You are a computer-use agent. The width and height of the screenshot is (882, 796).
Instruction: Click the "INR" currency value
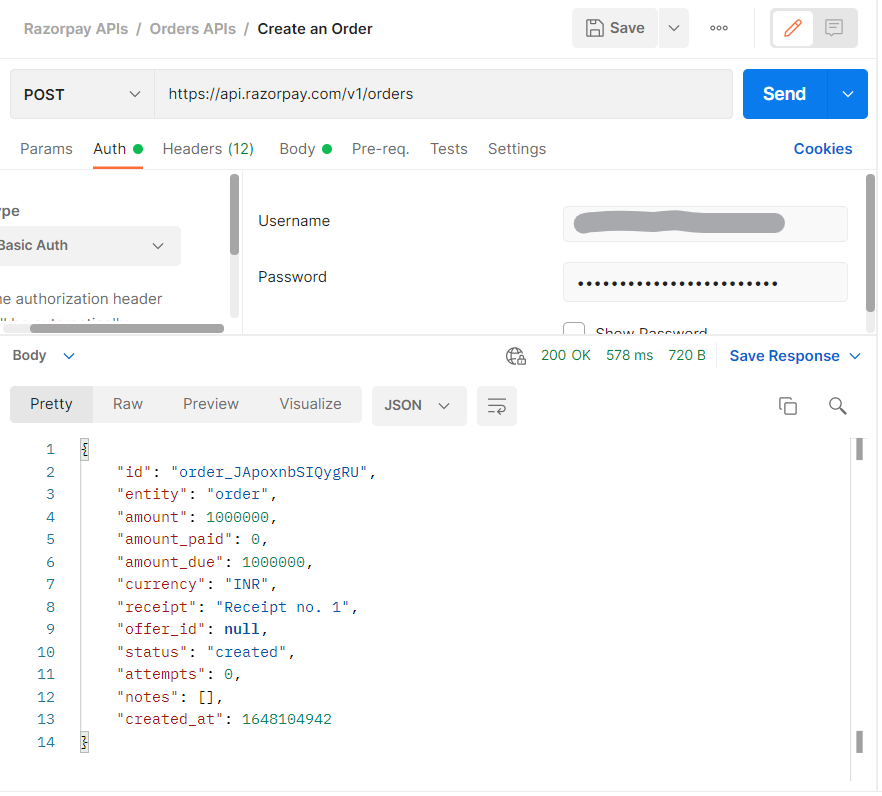coord(247,586)
